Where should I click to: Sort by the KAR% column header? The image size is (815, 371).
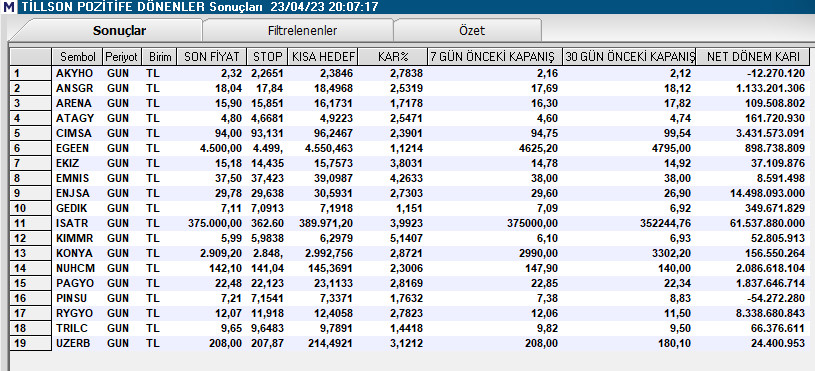(x=392, y=57)
